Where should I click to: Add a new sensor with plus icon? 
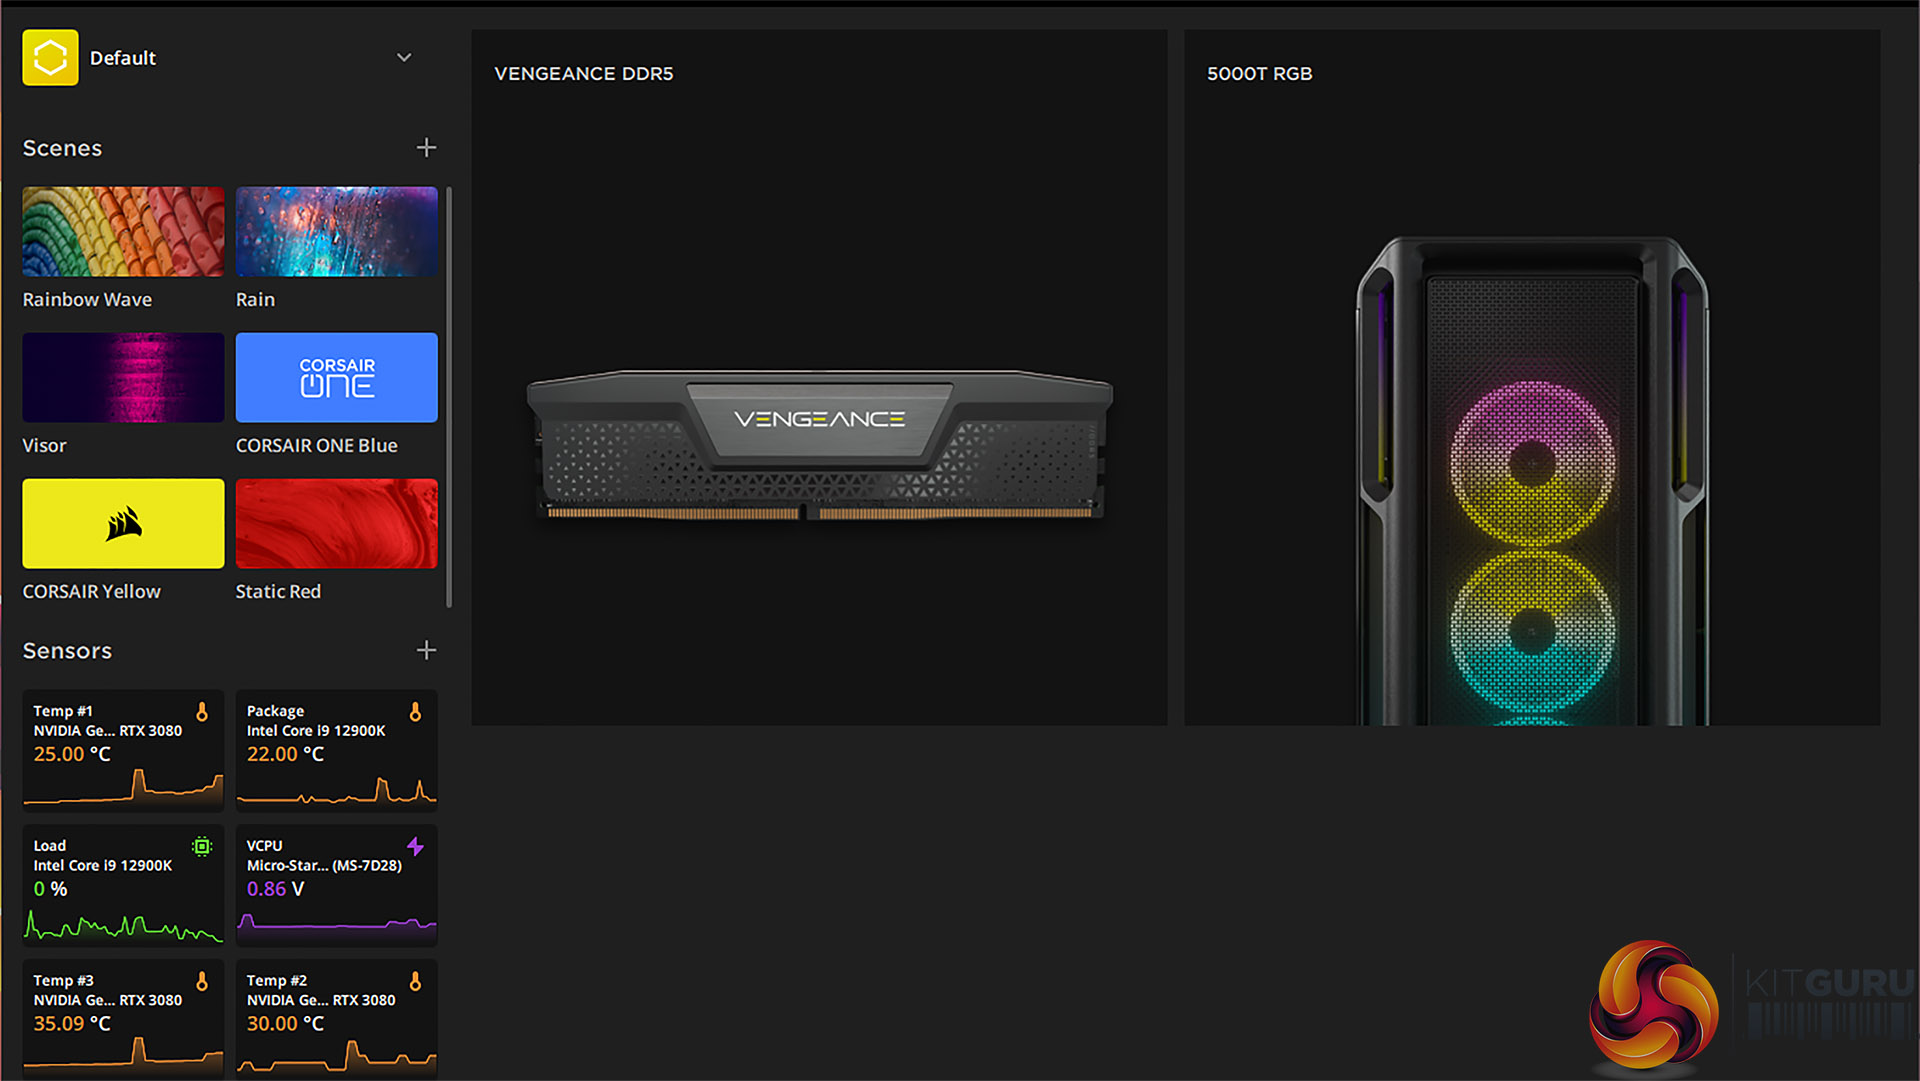point(426,651)
